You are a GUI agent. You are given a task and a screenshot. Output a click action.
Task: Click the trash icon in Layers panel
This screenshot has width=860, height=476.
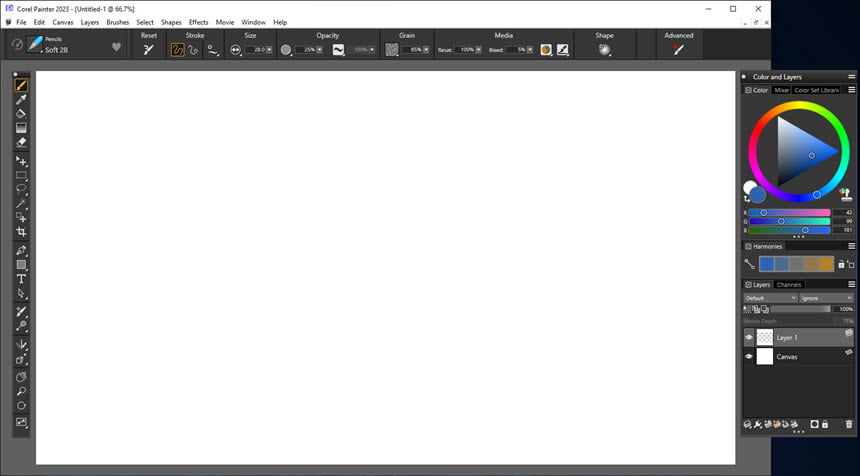(x=849, y=424)
